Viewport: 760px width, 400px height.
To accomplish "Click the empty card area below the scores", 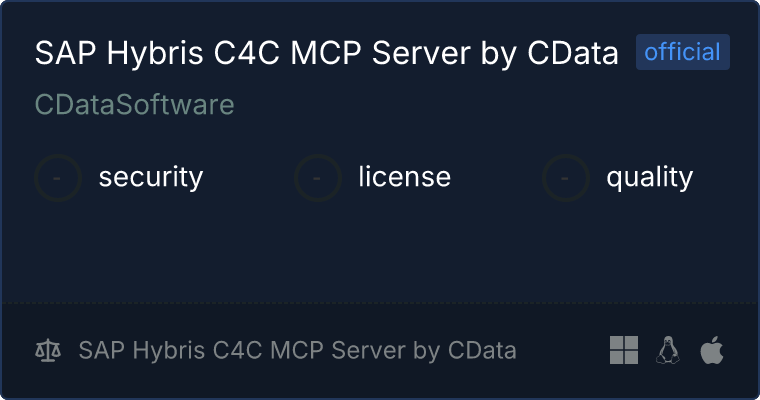I will [x=380, y=252].
